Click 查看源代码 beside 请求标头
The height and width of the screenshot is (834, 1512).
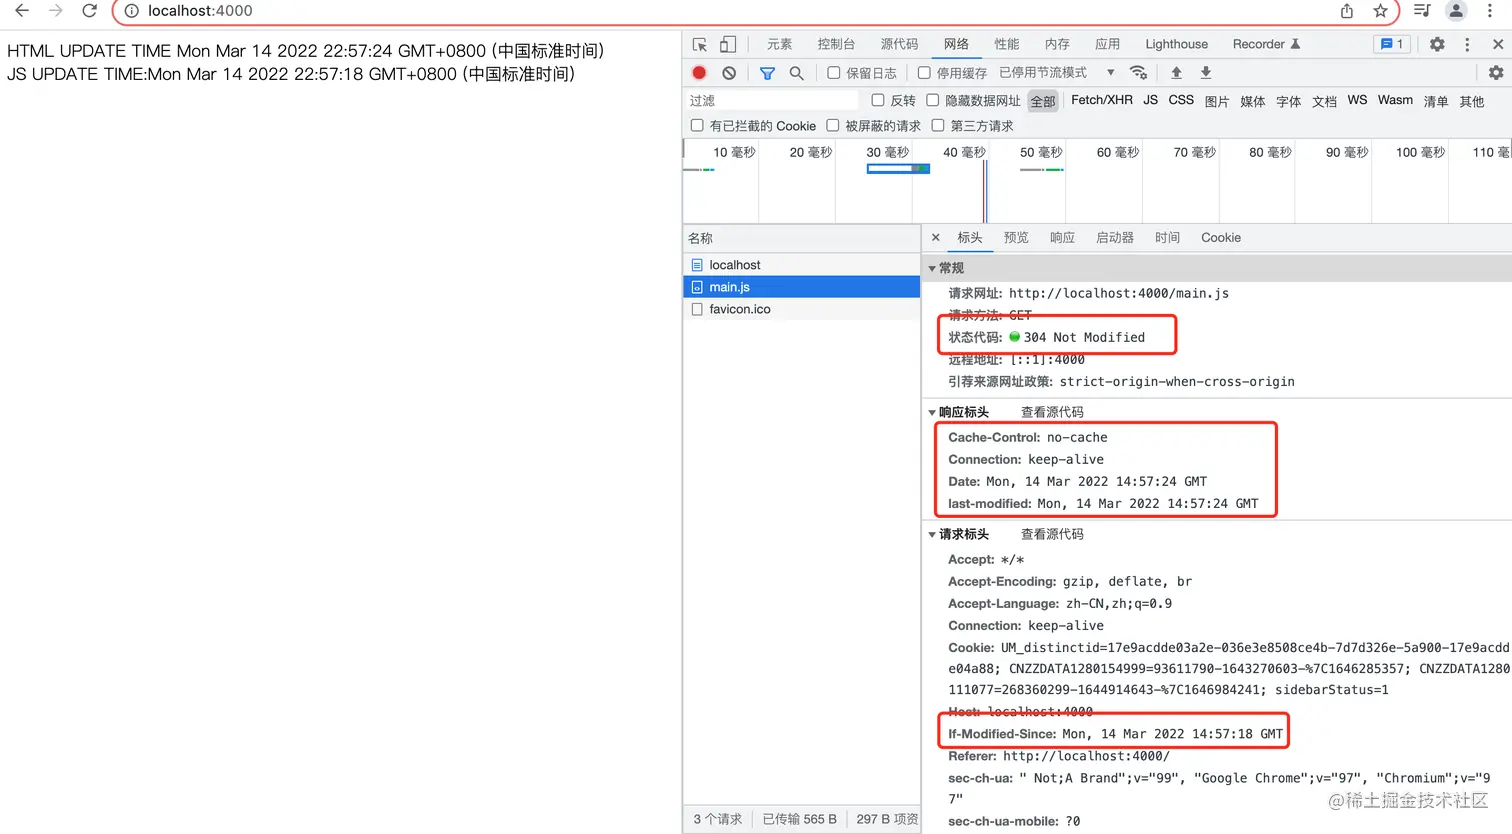coord(1051,534)
